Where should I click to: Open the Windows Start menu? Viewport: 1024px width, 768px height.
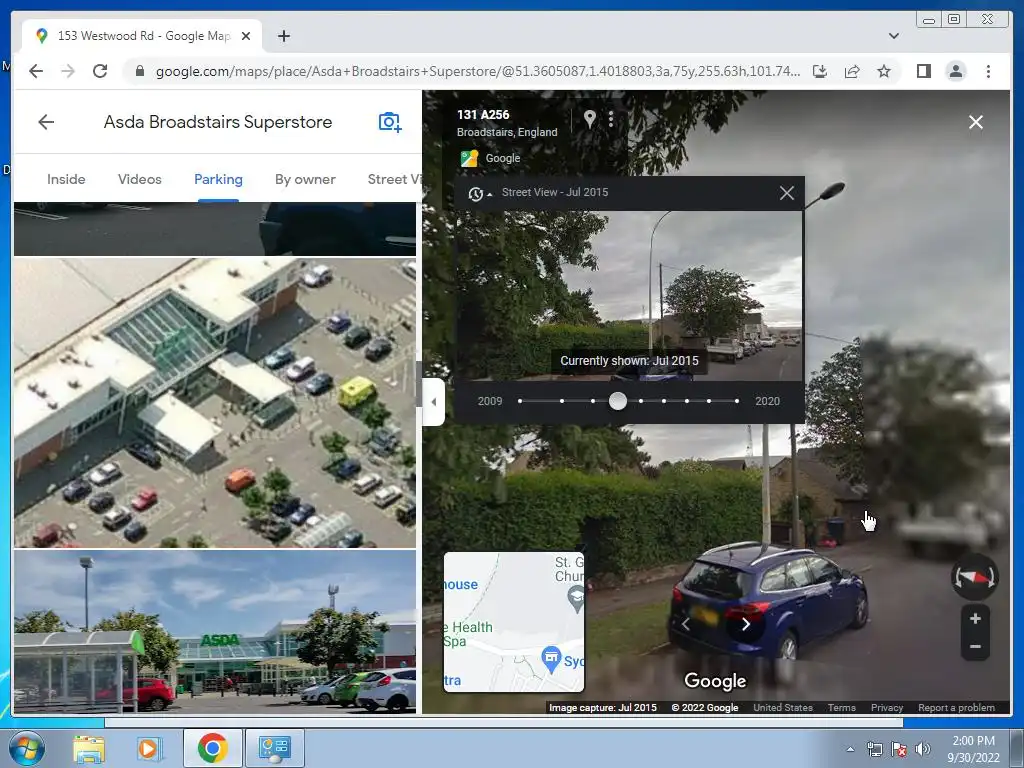coord(25,748)
